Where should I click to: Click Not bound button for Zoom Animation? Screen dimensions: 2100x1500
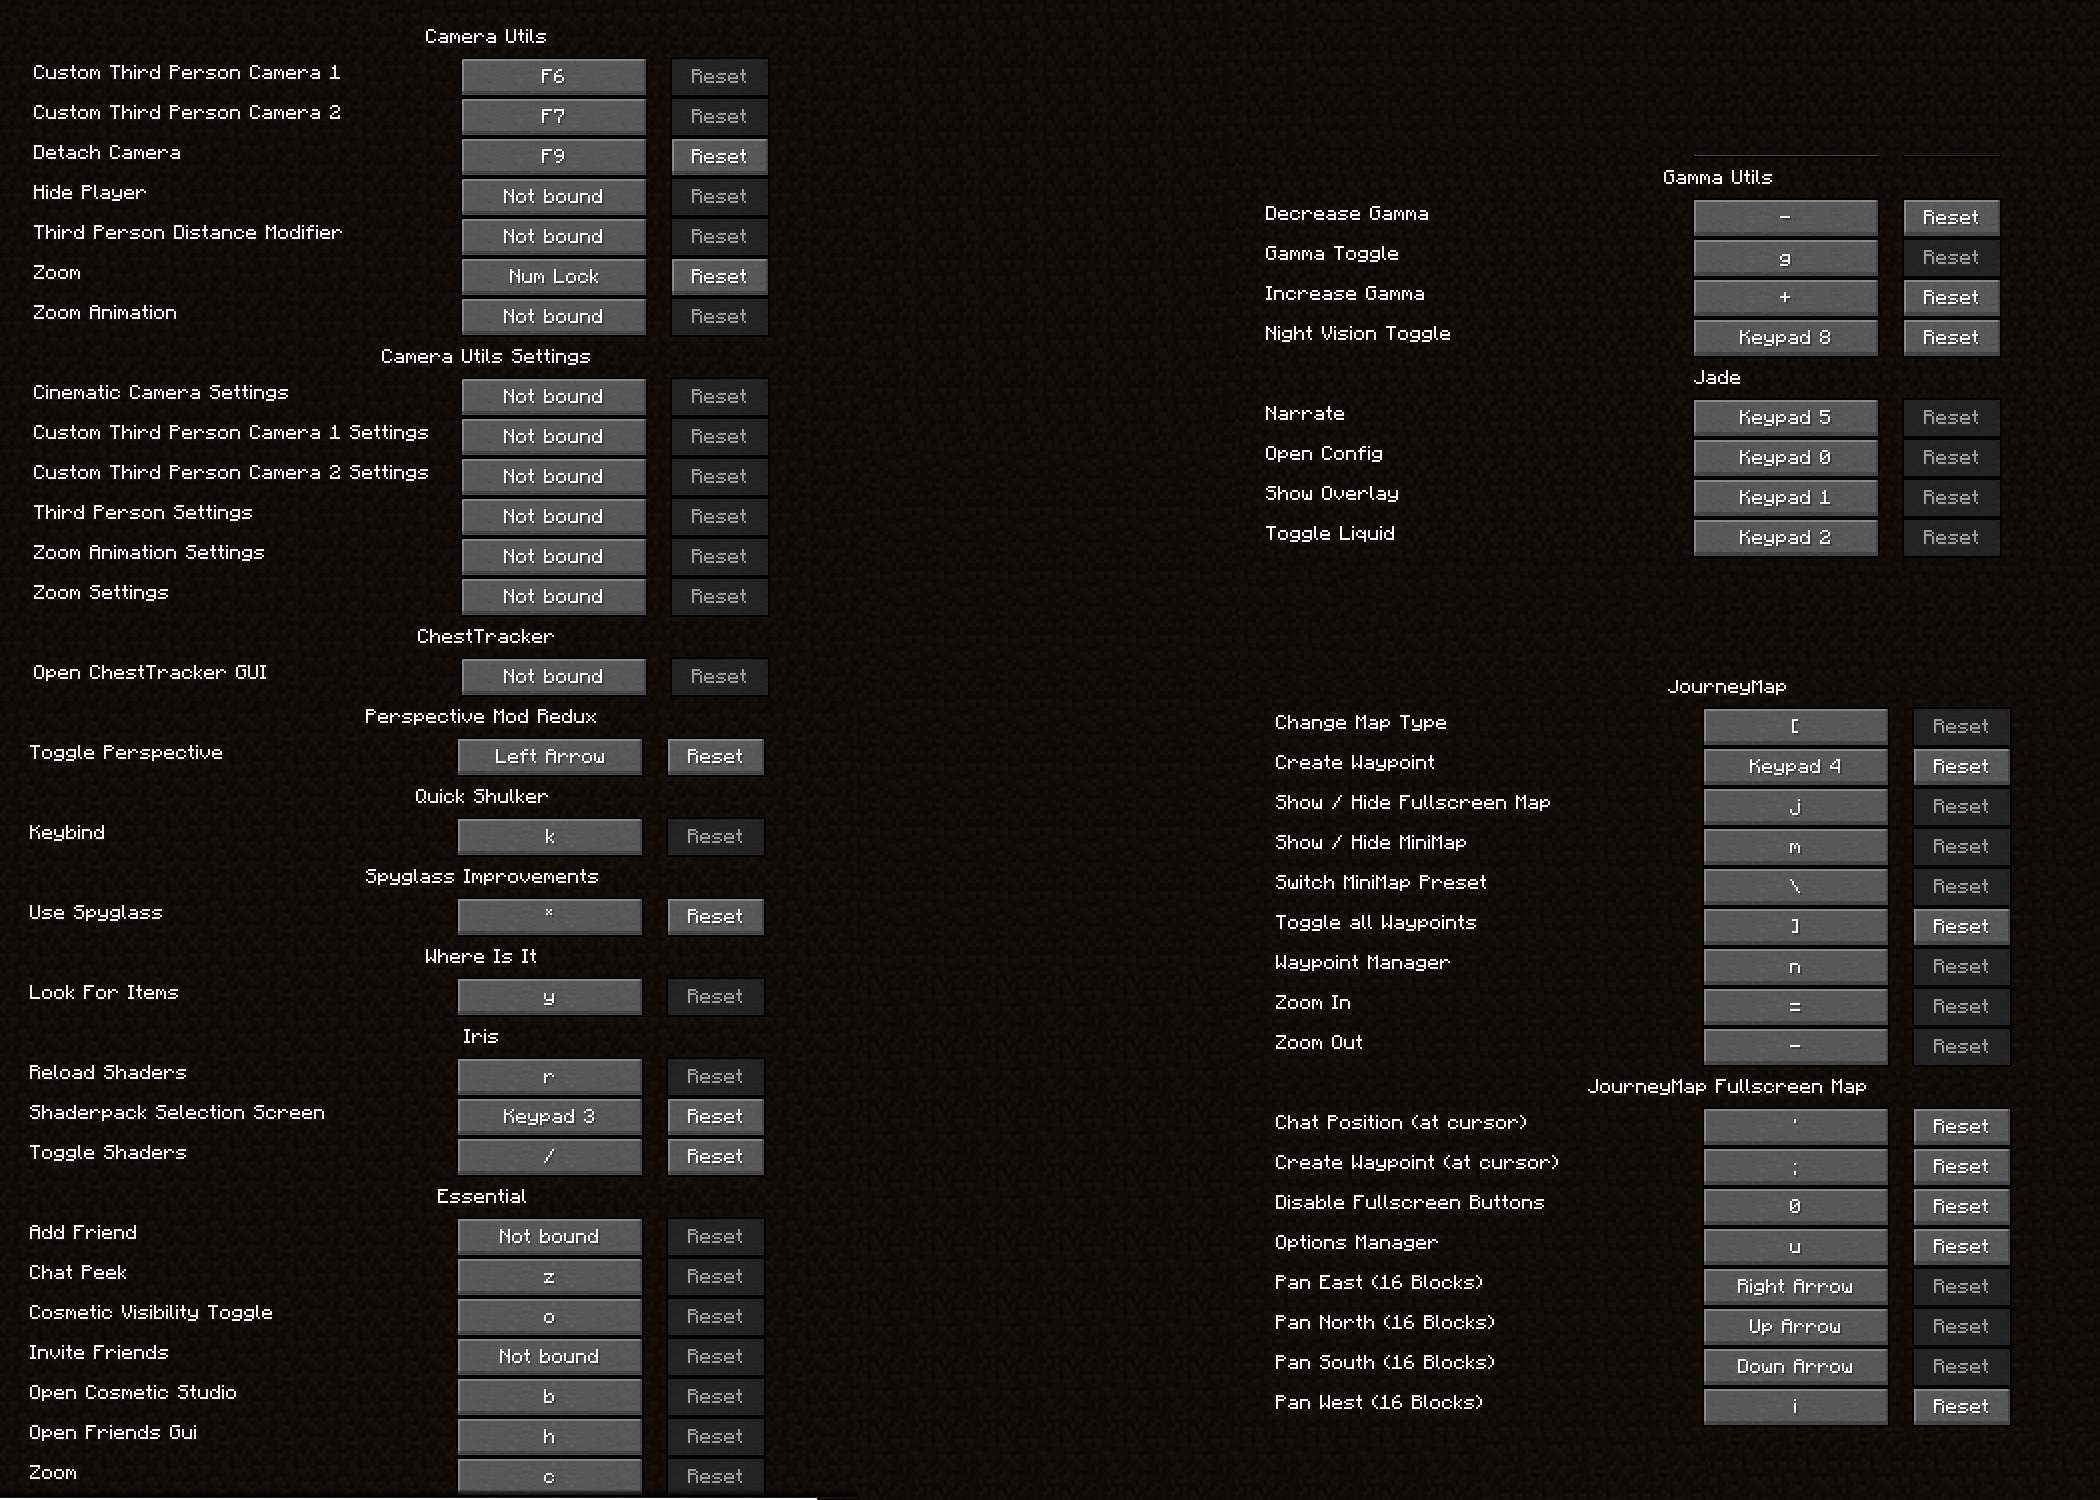(x=553, y=317)
